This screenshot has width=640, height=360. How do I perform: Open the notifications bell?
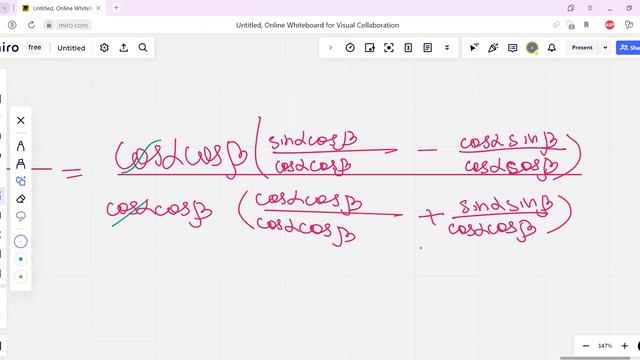pos(552,48)
